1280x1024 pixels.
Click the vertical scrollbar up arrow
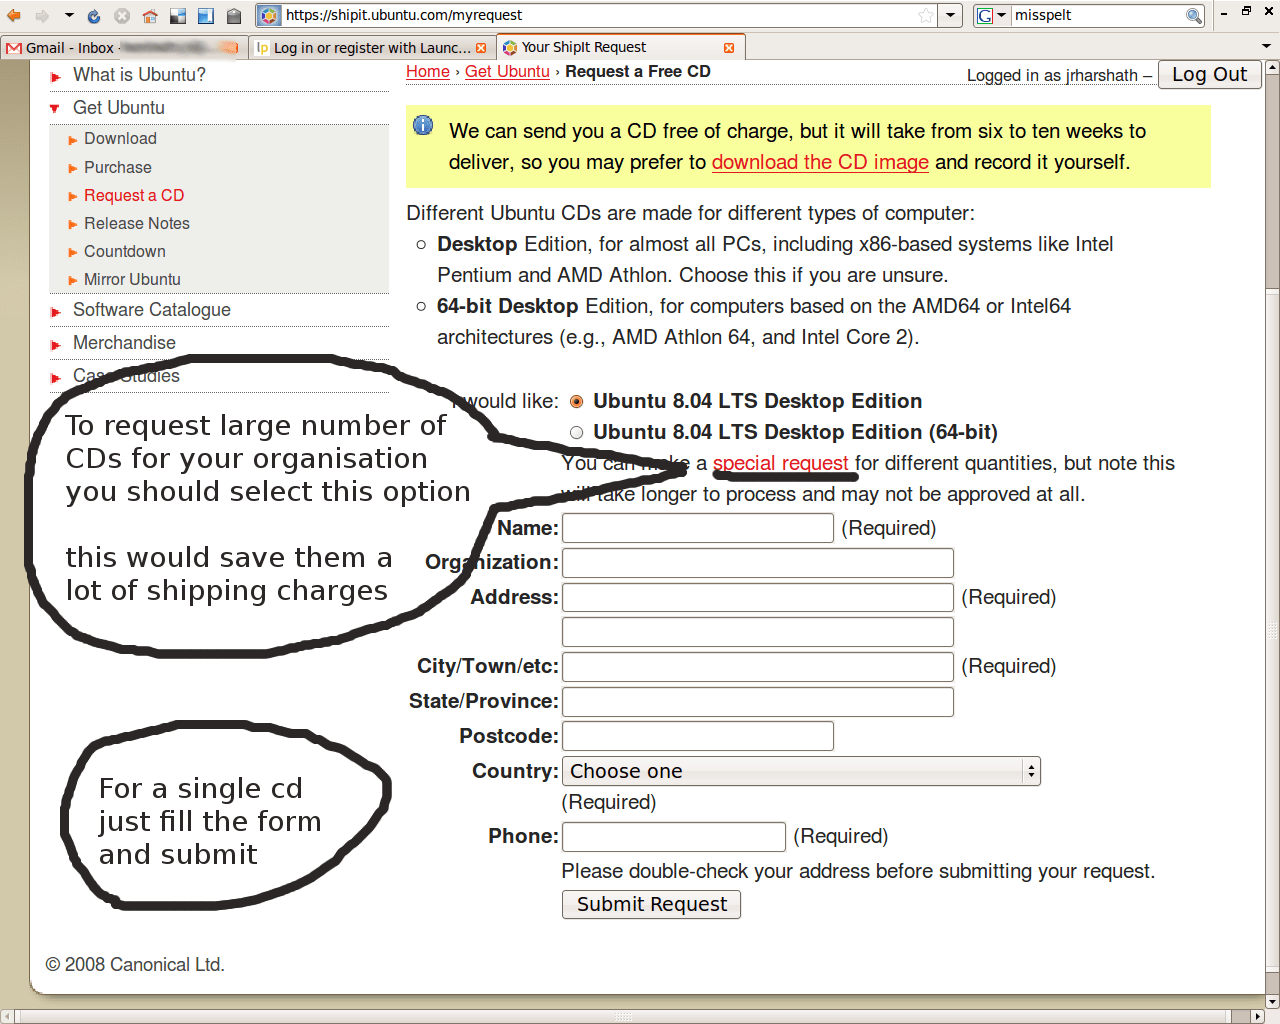tap(1272, 68)
